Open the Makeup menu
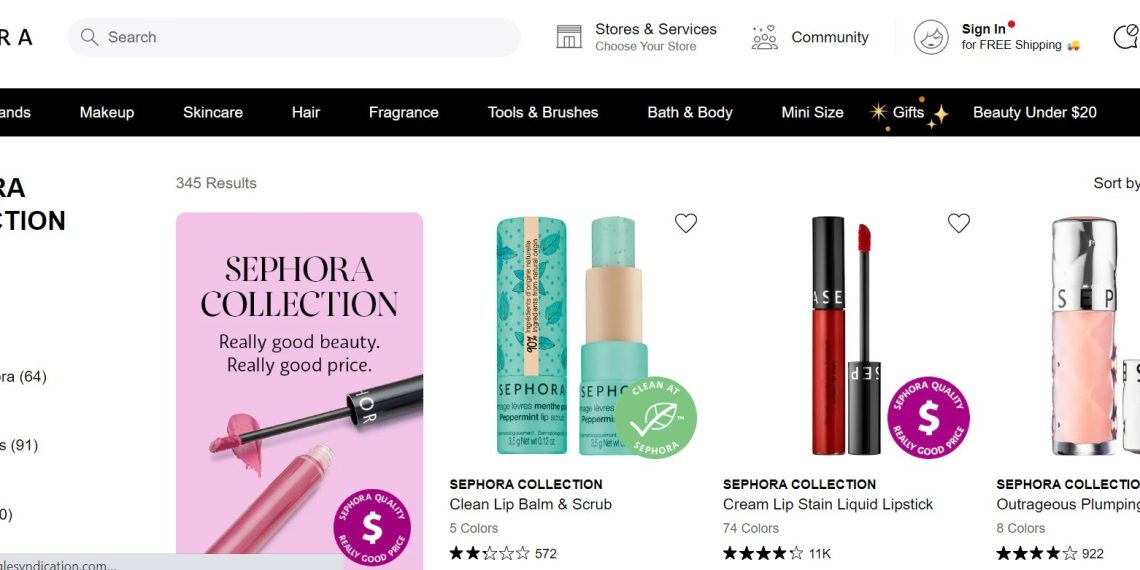The height and width of the screenshot is (570, 1140). point(107,112)
